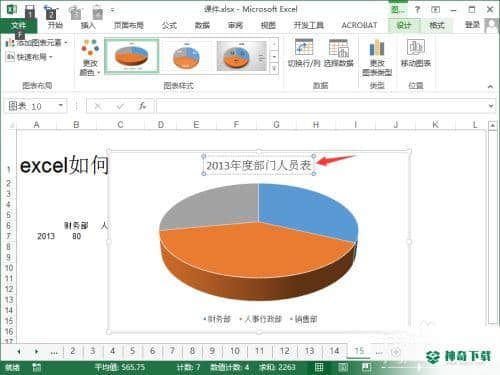Image resolution: width=500 pixels, height=375 pixels.
Task: Click the Save icon in Quick Access Toolbar
Action: pos(30,10)
